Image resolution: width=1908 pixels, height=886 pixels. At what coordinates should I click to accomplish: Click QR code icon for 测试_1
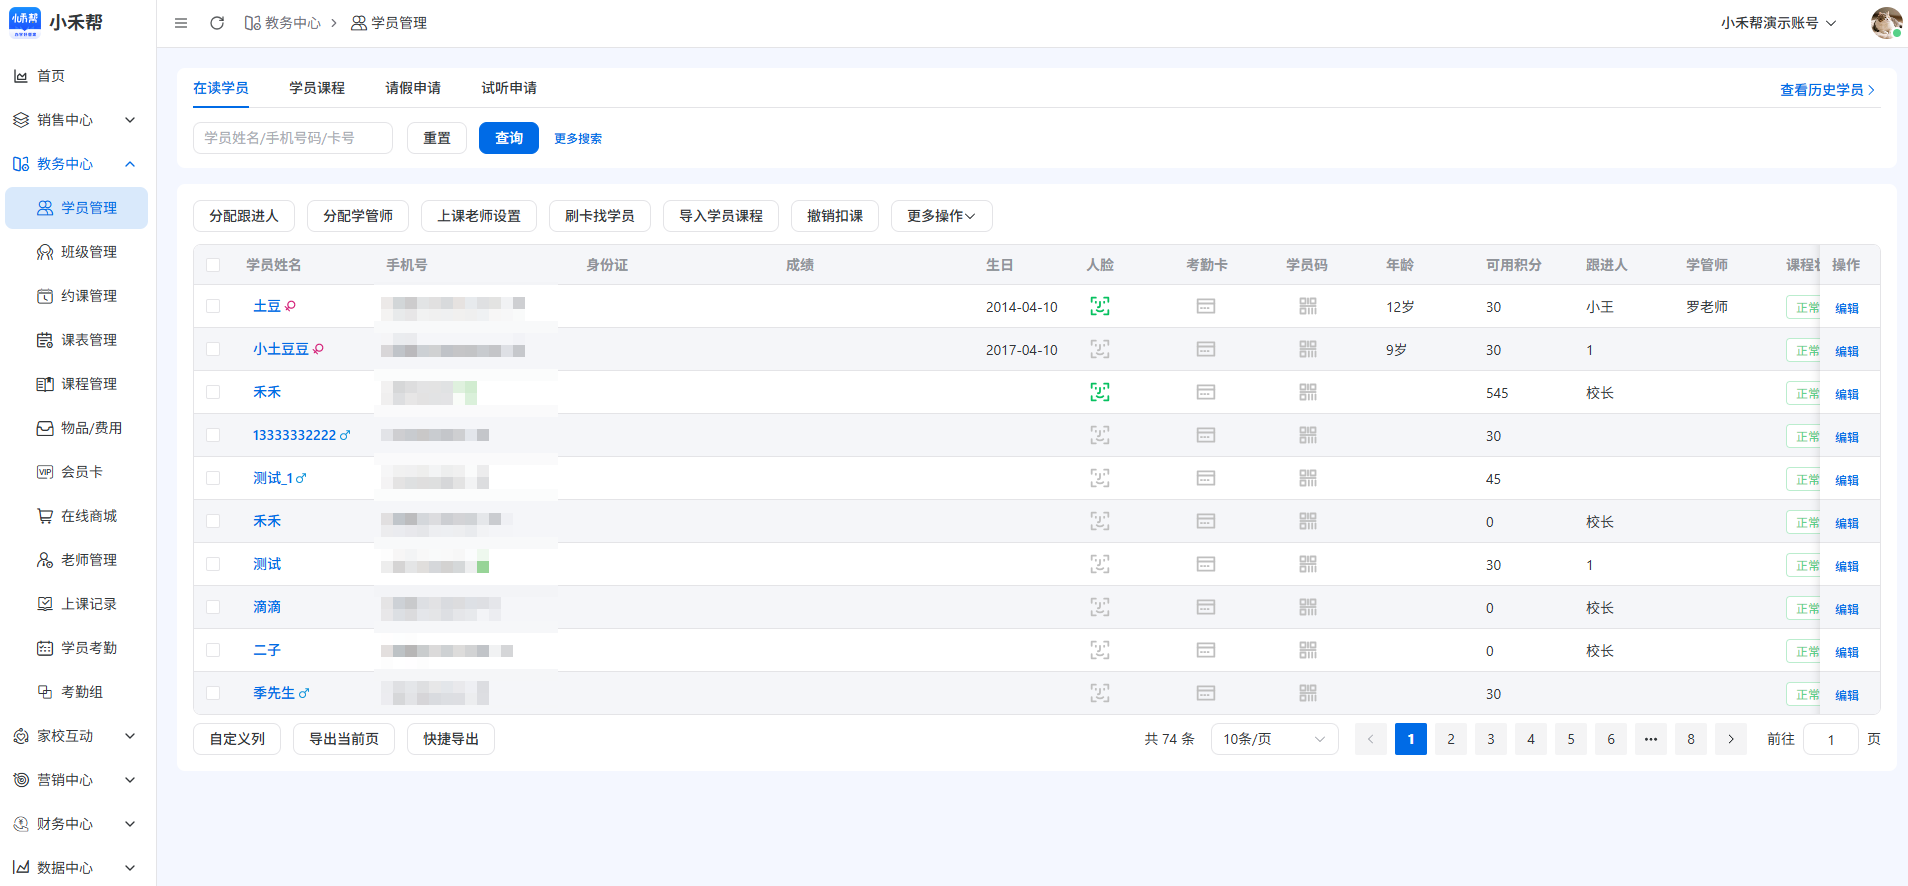(1307, 479)
